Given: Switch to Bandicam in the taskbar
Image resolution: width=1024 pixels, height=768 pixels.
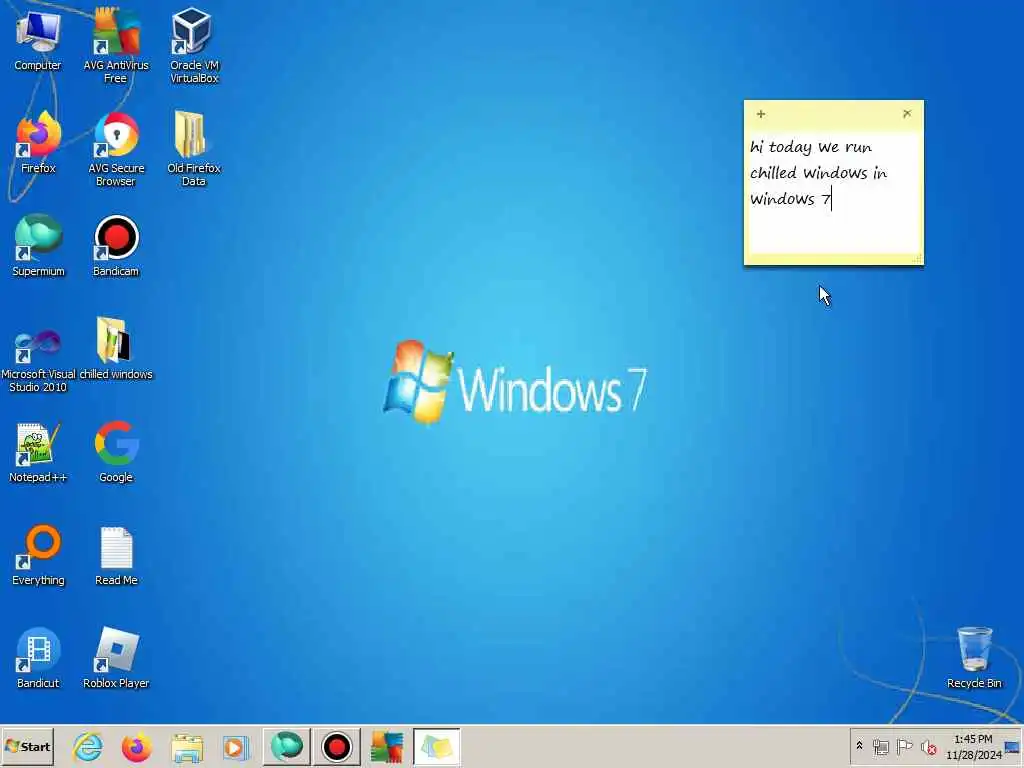Looking at the screenshot, I should 336,746.
